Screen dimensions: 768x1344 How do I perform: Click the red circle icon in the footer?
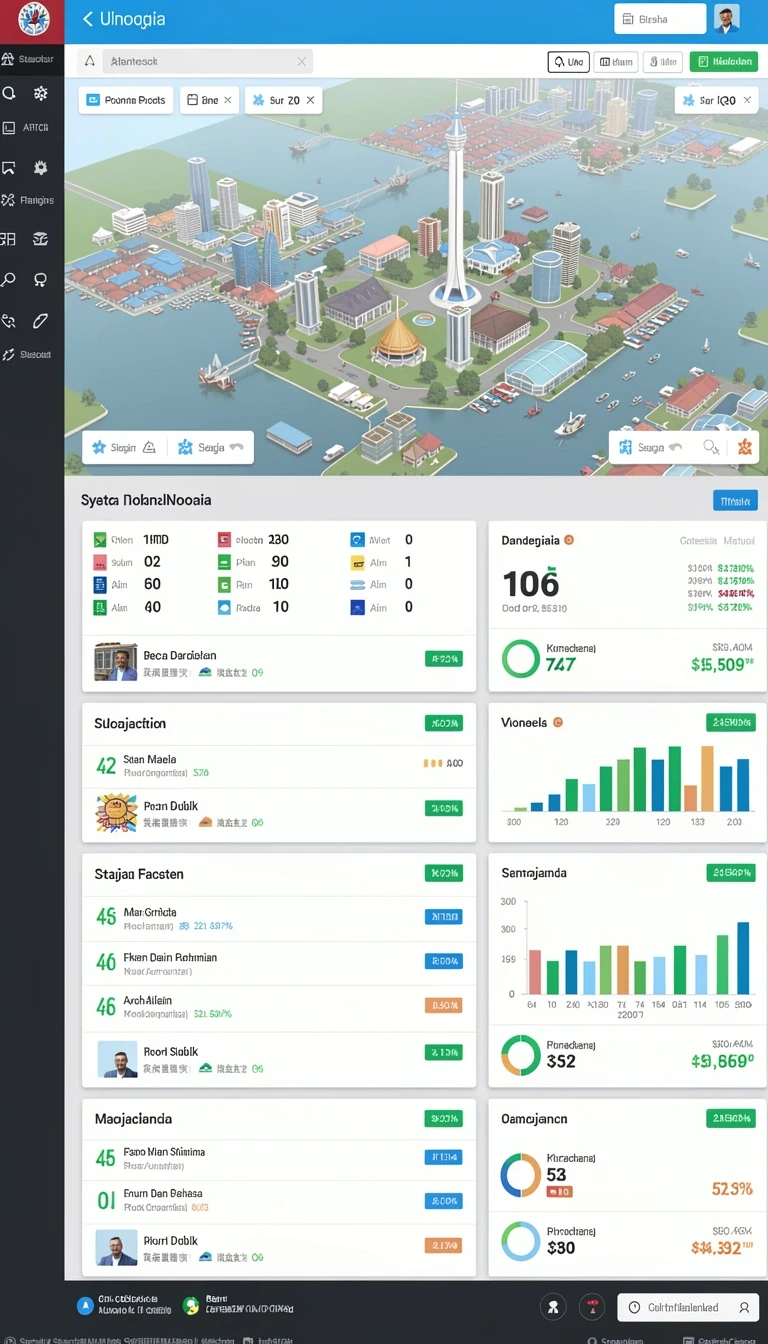(x=593, y=1307)
